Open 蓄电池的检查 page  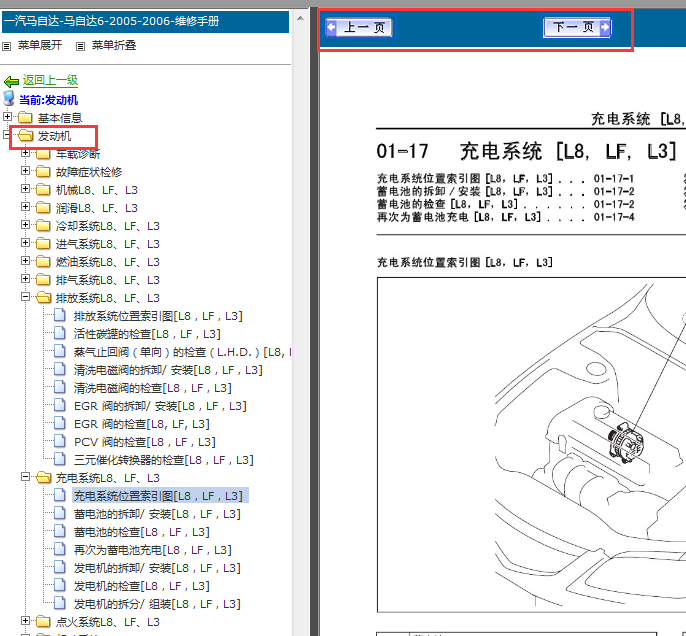coord(142,532)
